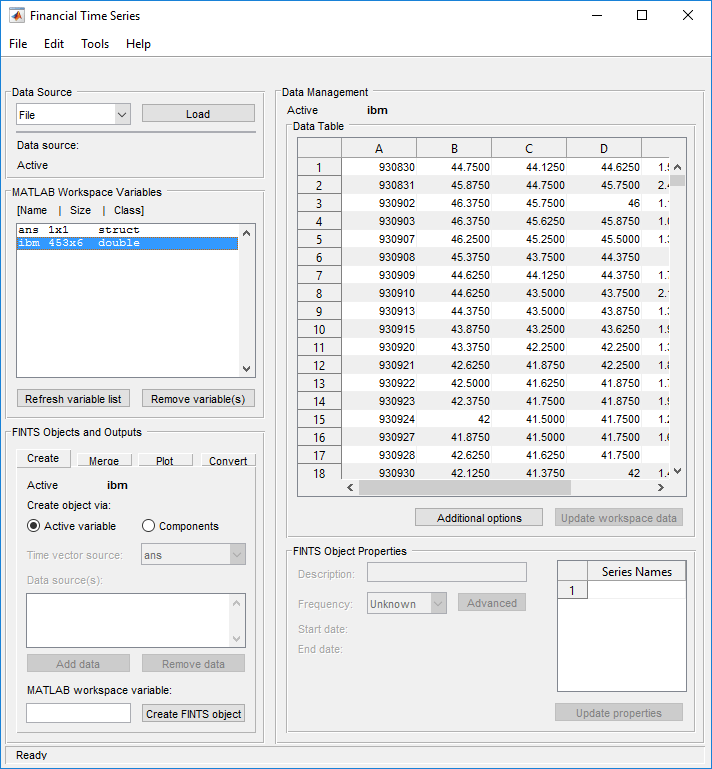Click the MATLAB workspace variable input field
712x769 pixels.
78,713
